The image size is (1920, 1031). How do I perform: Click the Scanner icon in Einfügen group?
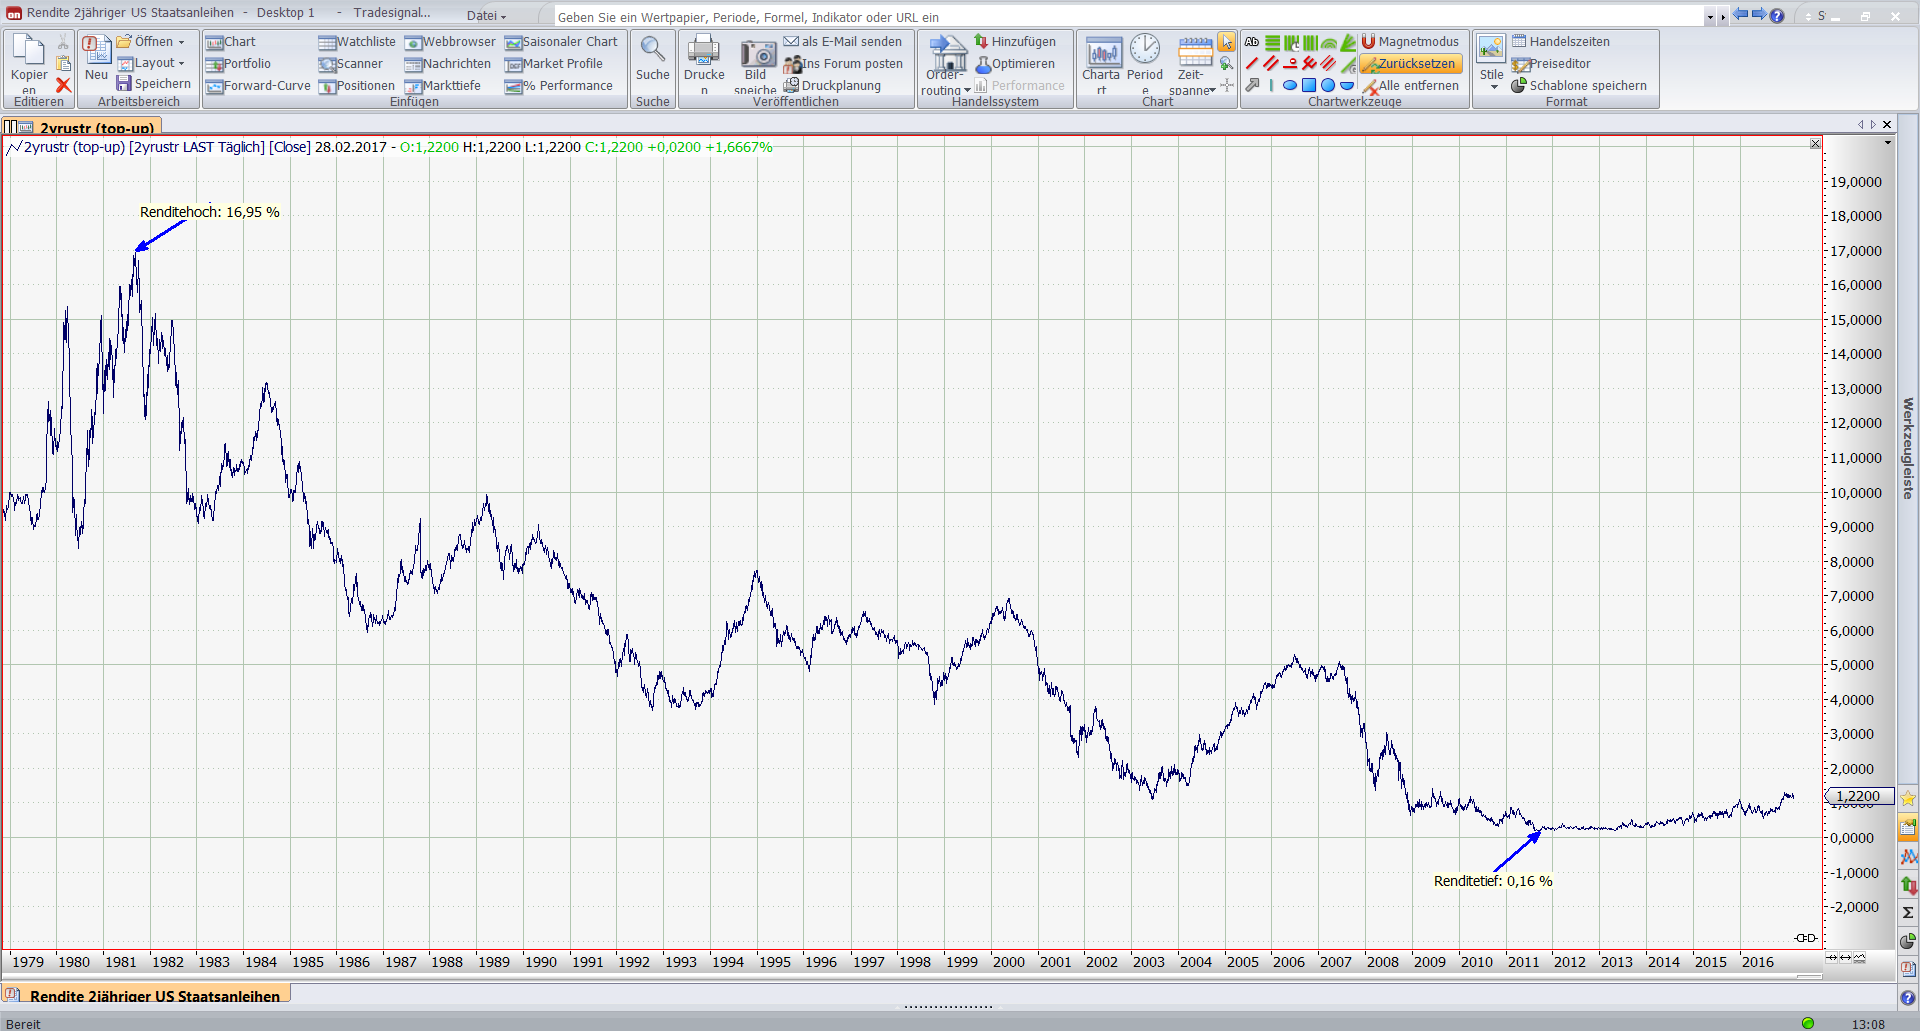[x=327, y=64]
